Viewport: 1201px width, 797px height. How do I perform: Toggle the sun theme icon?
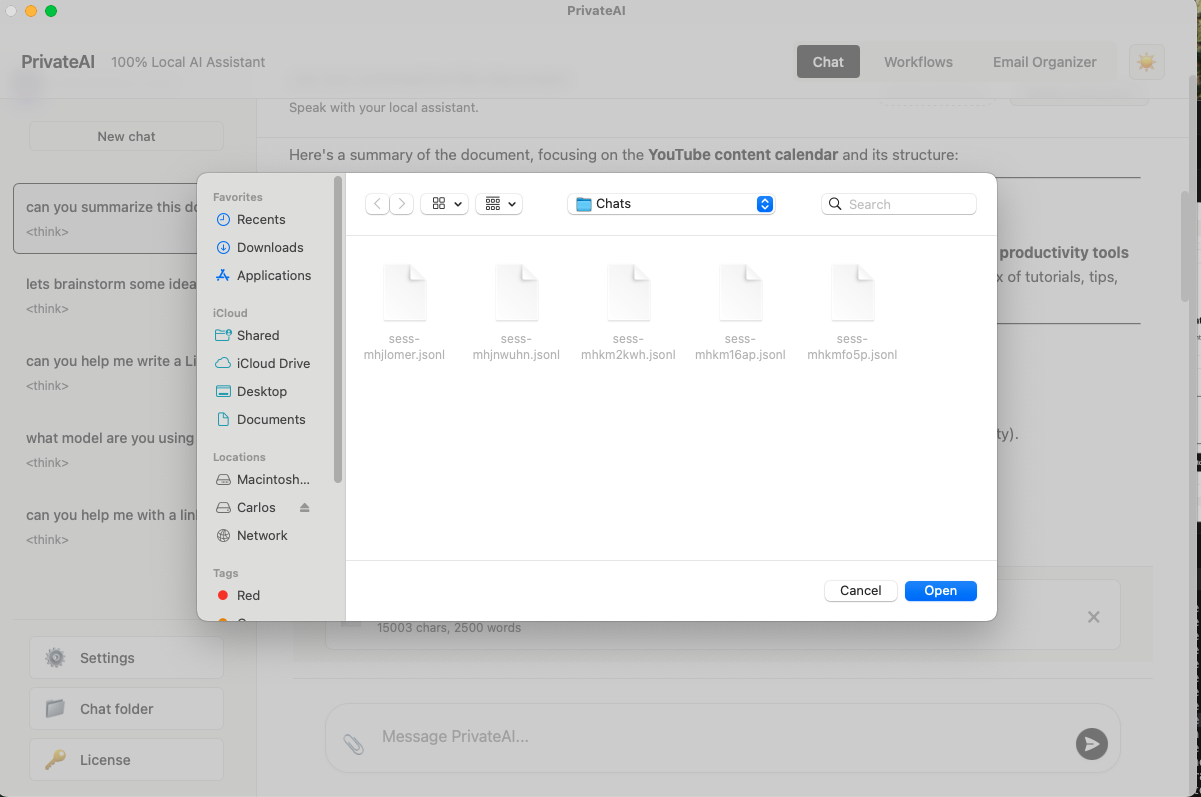coord(1146,62)
